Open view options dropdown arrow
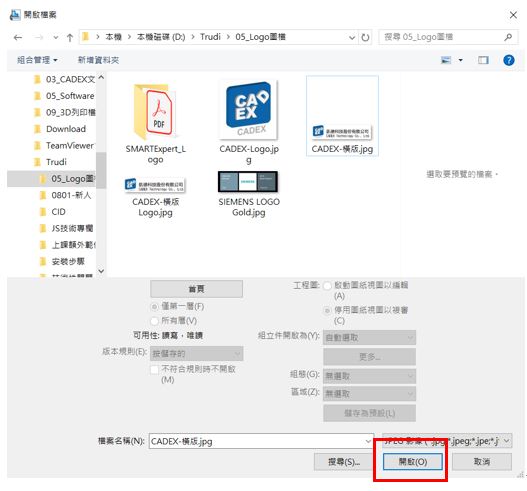Image resolution: width=527 pixels, height=491 pixels. [460, 60]
